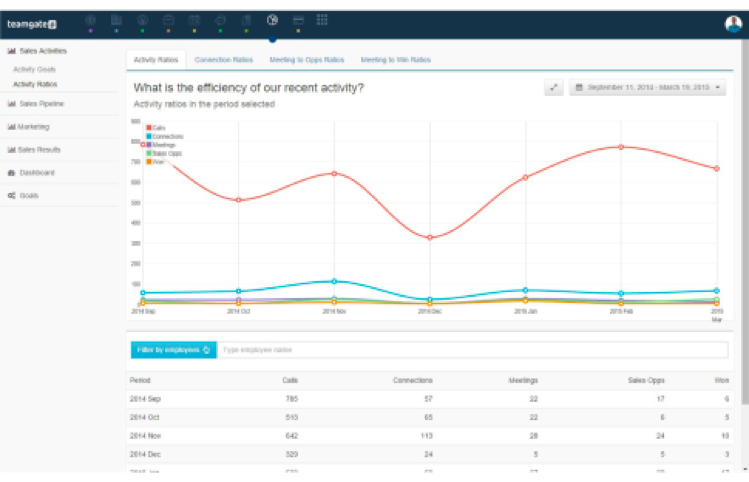Screen dimensions: 749x482
Task: Toggle the Connections series in chart legend
Action: coord(164,136)
